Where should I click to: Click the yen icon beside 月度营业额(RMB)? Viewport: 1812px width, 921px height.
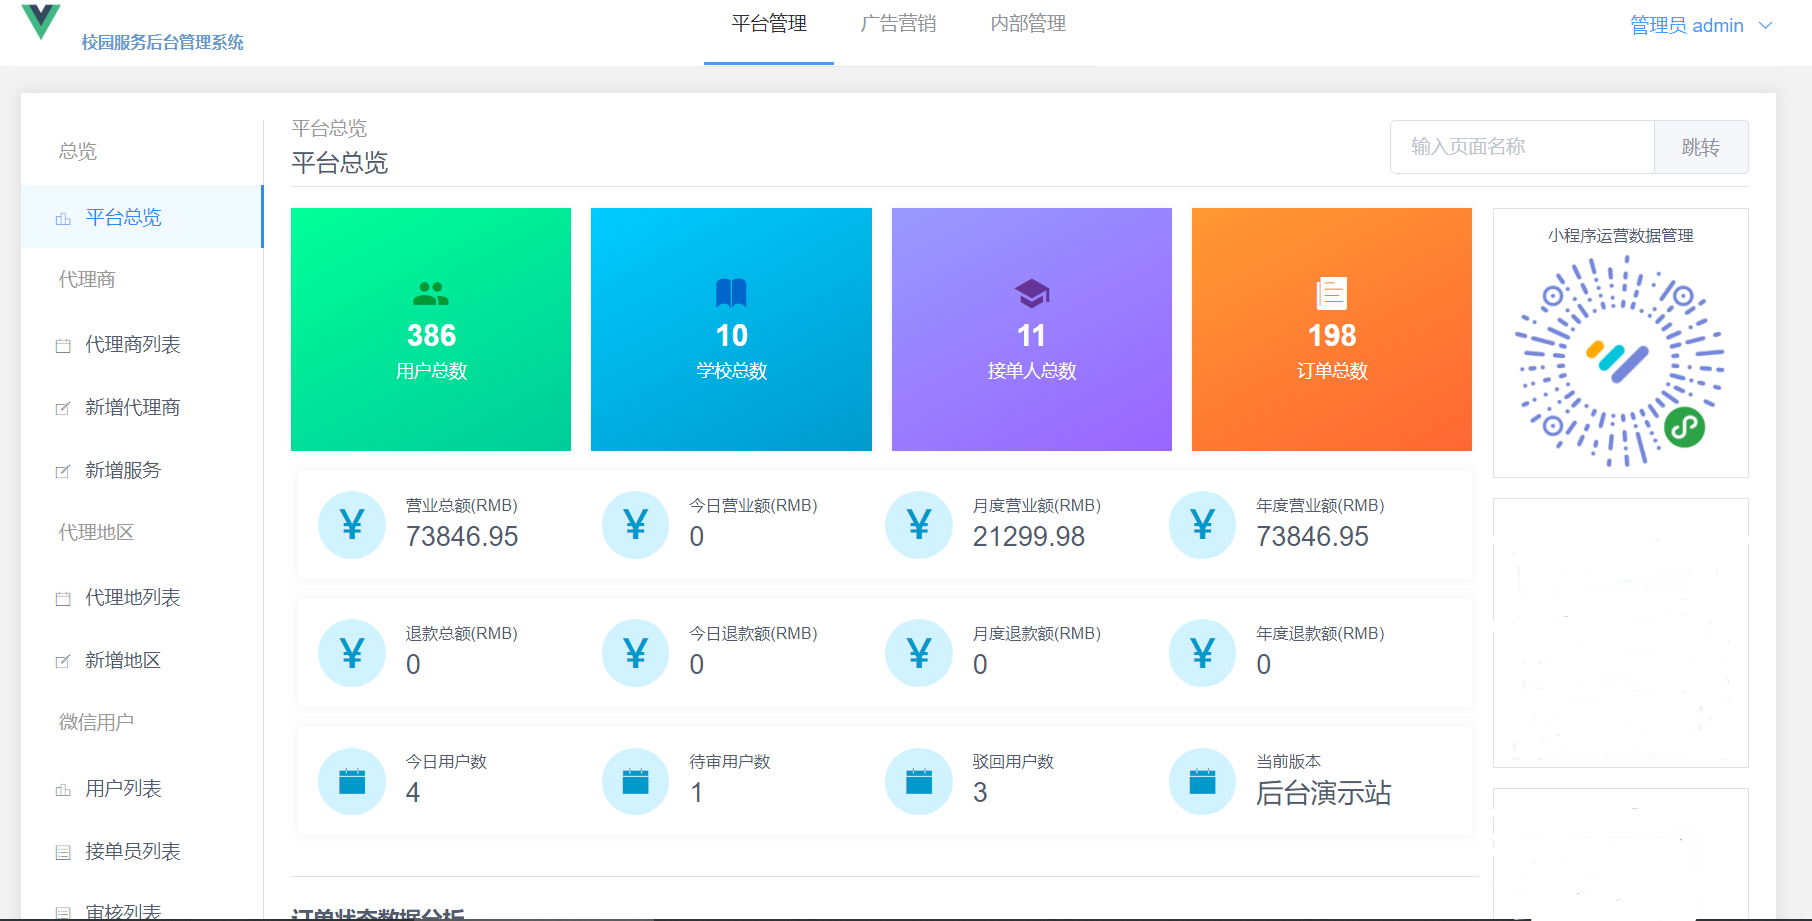point(919,525)
